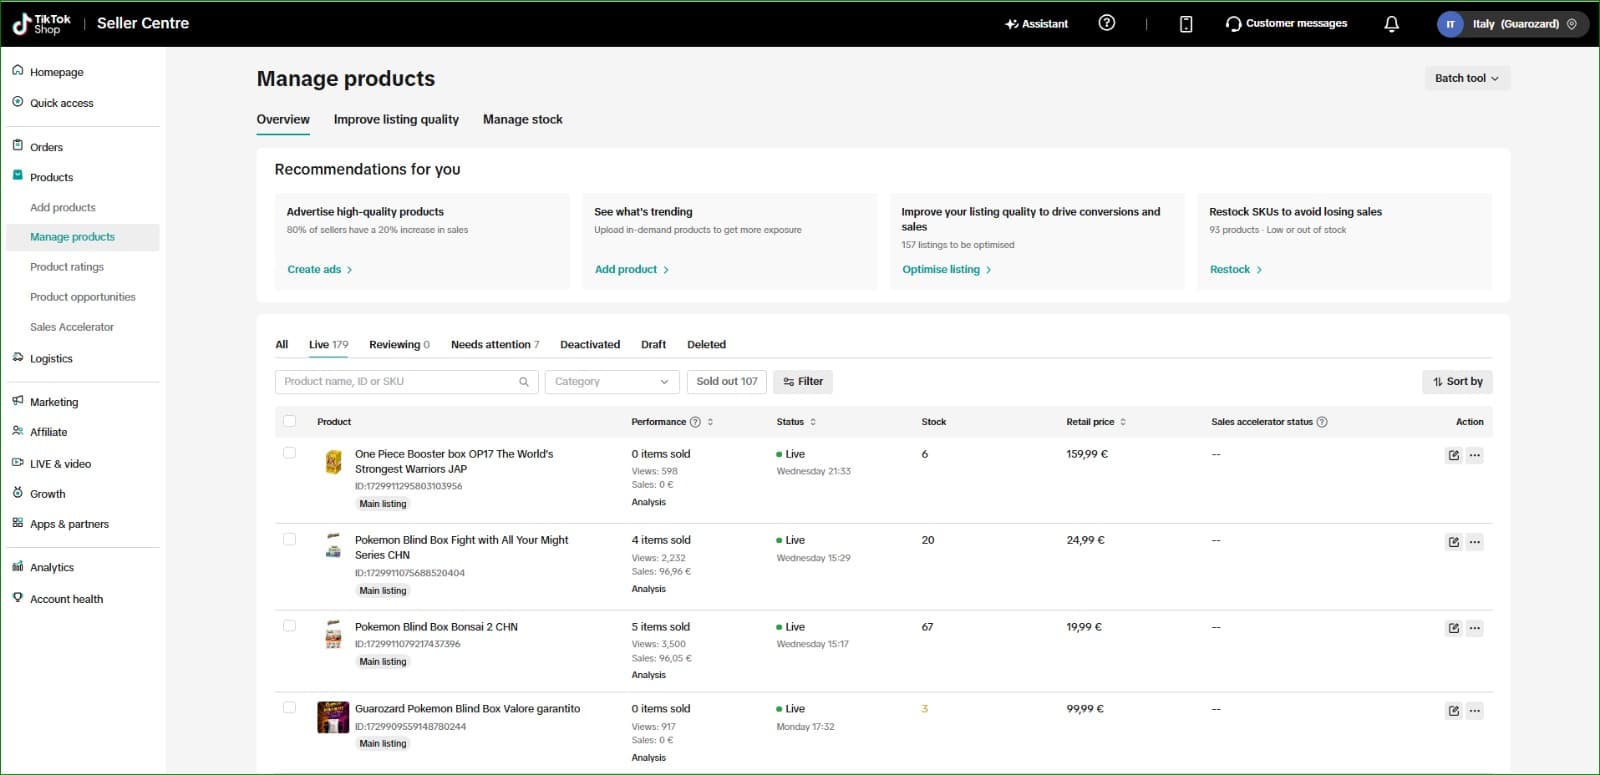This screenshot has height=775, width=1600.
Task: Open the Assistant sparkle icon
Action: [x=1011, y=24]
